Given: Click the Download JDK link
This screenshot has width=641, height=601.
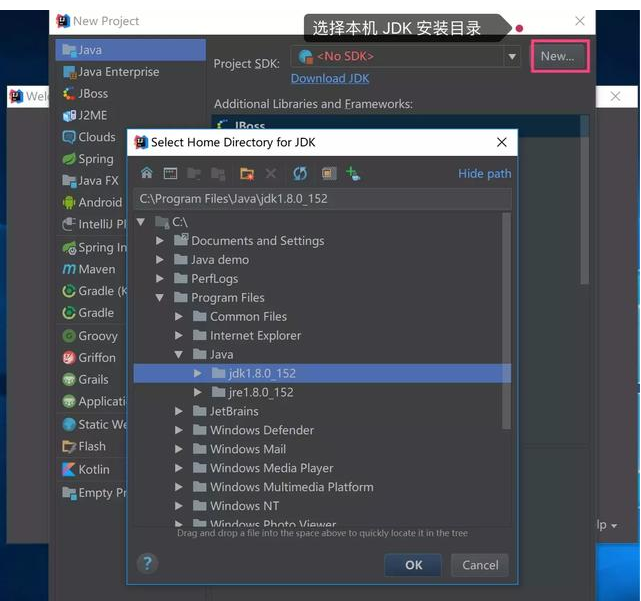Looking at the screenshot, I should 330,79.
